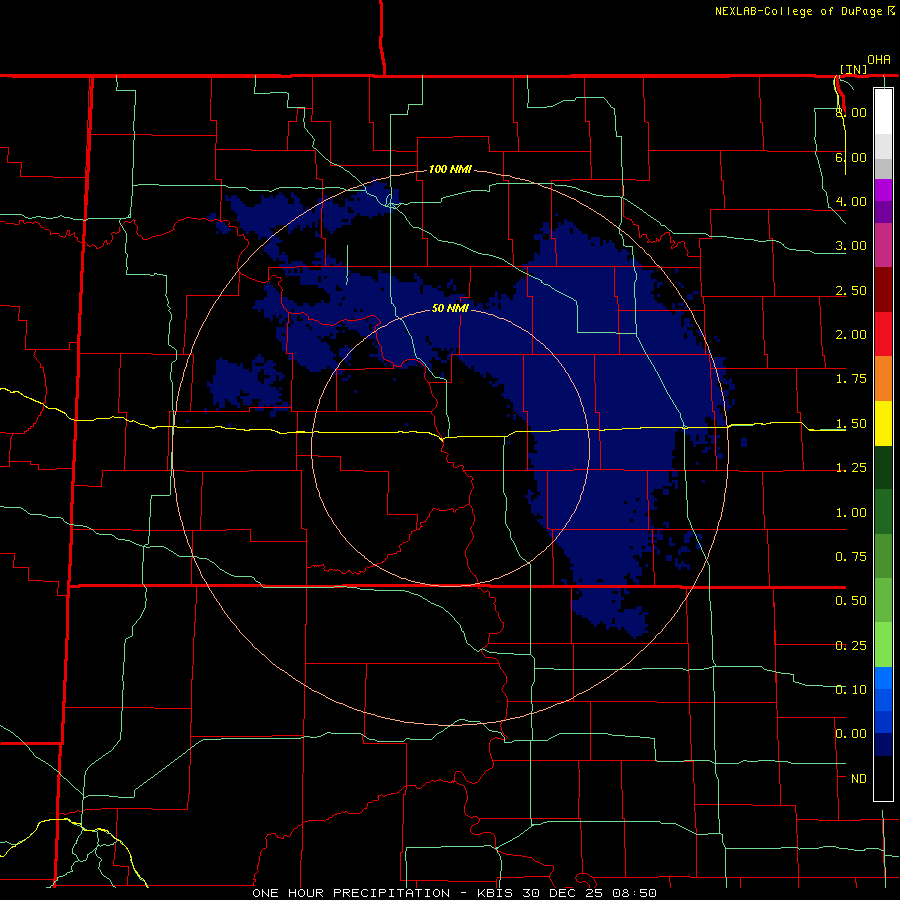Click the "100 NMI" range ring label
The width and height of the screenshot is (900, 900).
point(450,169)
